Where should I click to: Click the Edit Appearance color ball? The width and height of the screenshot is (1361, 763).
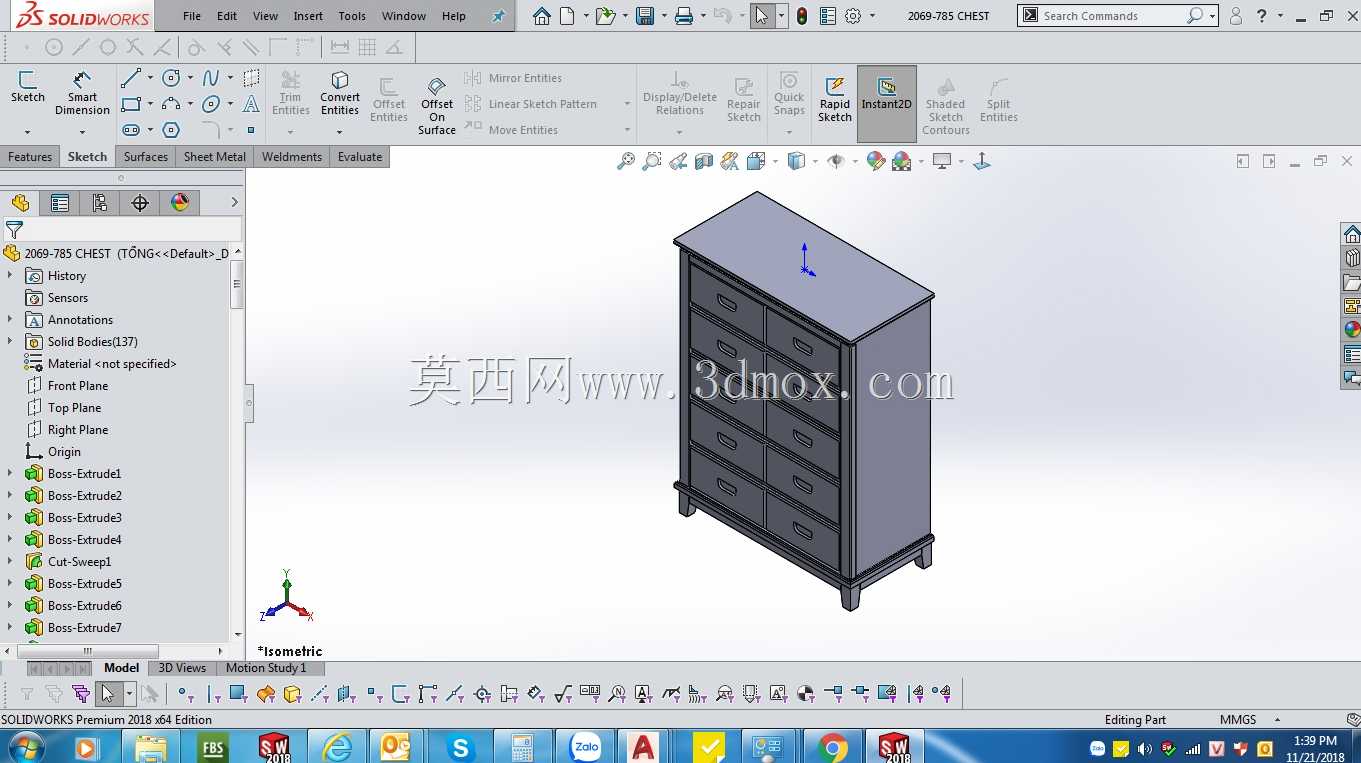coord(876,161)
